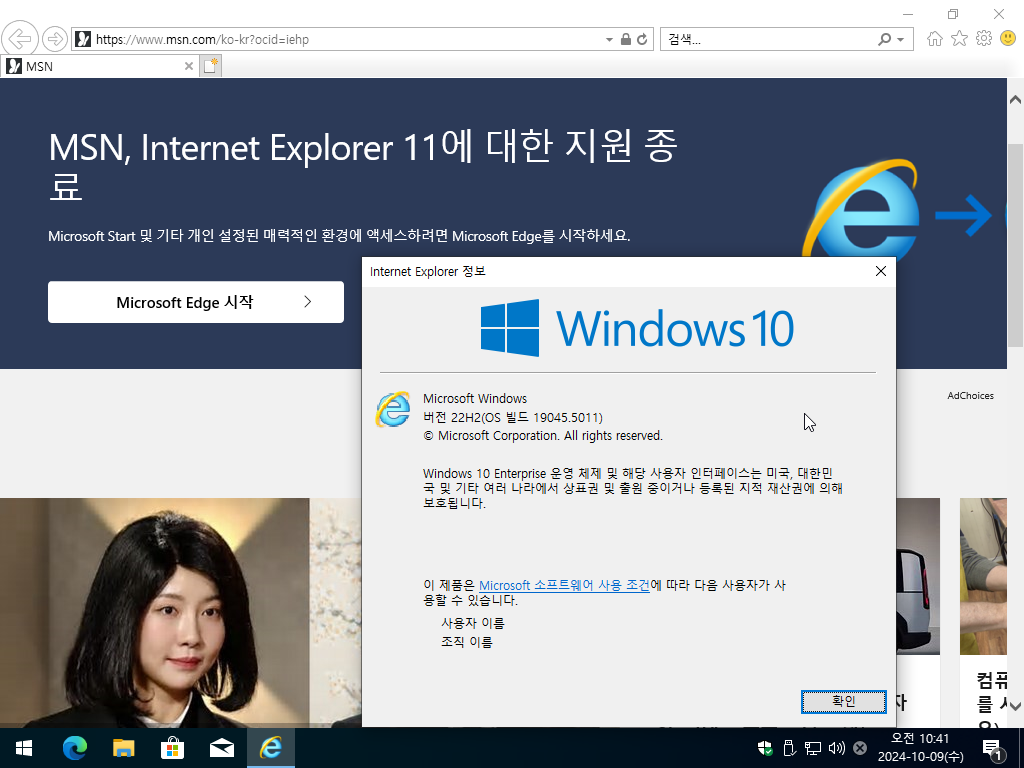Viewport: 1024px width, 768px height.
Task: Open the Mail app from the taskbar
Action: [x=221, y=748]
